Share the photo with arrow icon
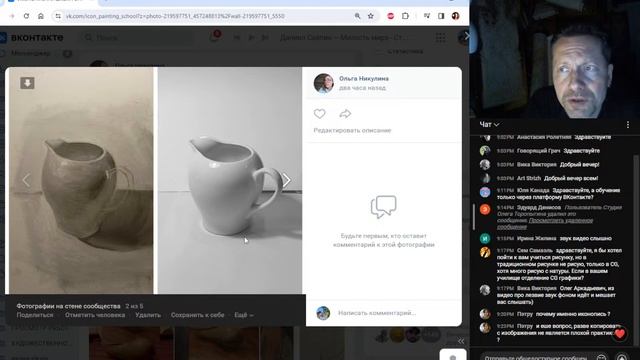This screenshot has width=640, height=360. pyautogui.click(x=345, y=113)
